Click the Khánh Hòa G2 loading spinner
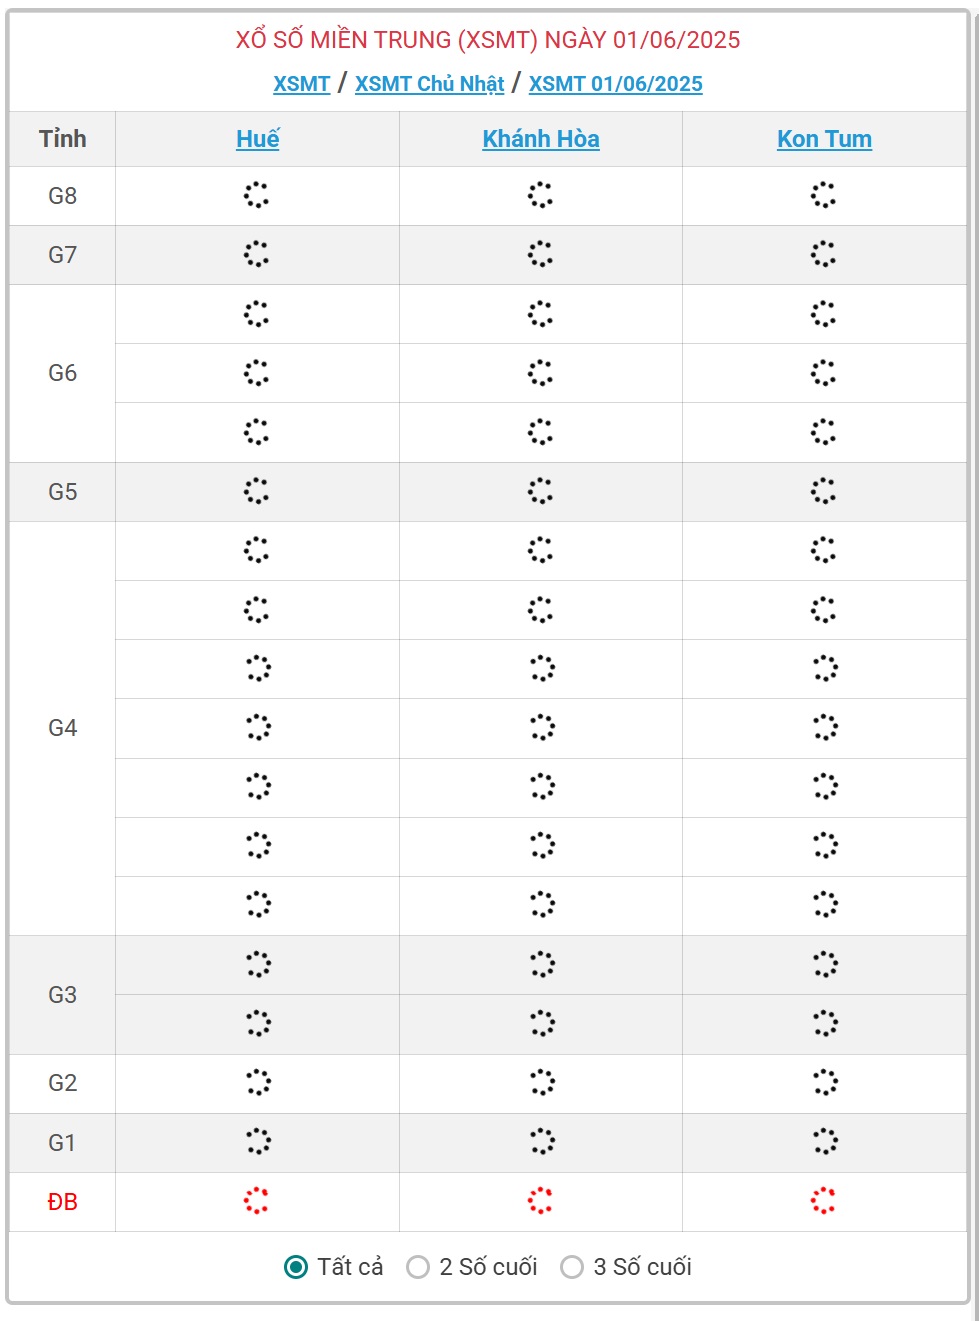Screen dimensions: 979x1321 click(542, 1082)
